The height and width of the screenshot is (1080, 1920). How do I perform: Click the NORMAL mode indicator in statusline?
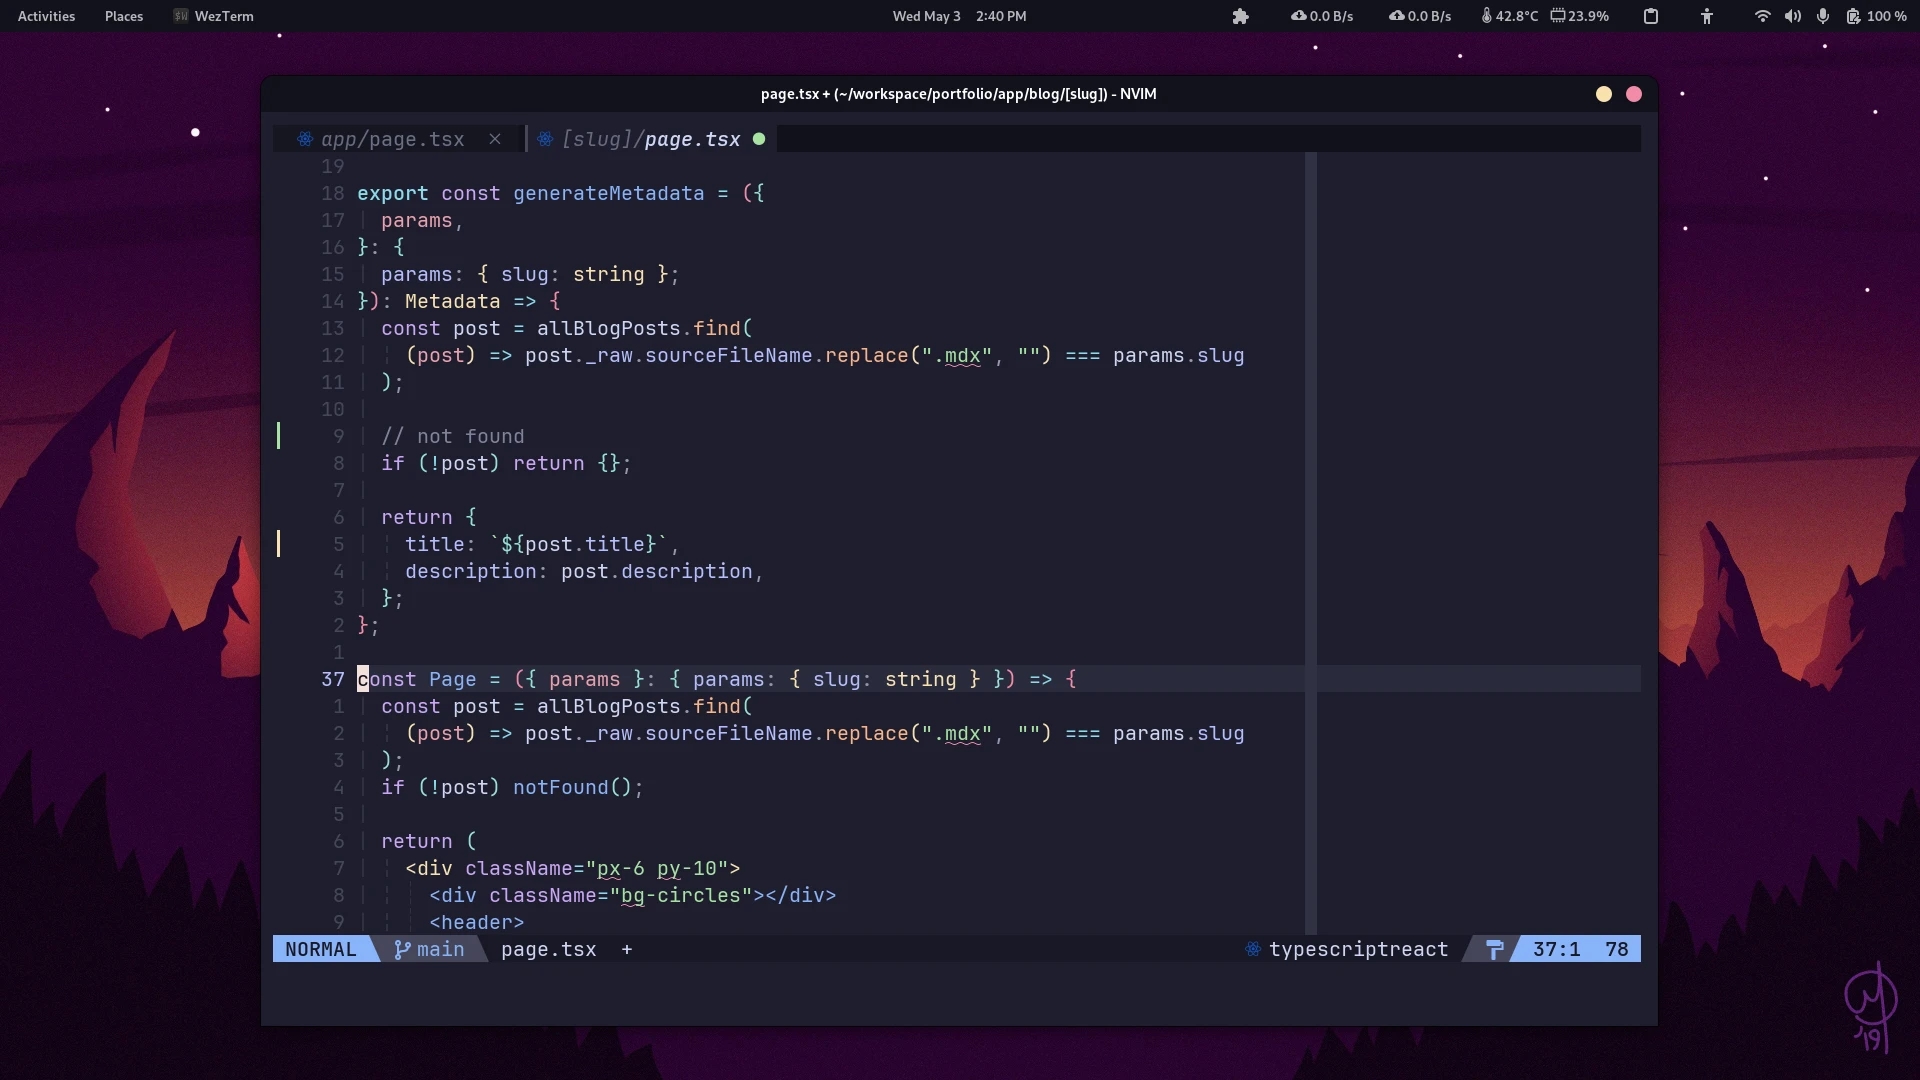[320, 949]
